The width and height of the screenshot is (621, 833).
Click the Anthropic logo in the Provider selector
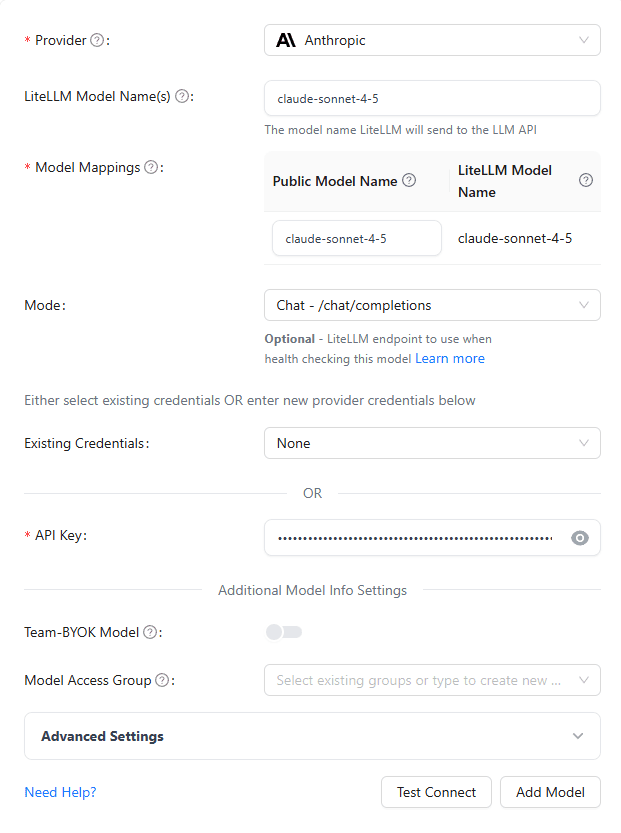(x=284, y=39)
